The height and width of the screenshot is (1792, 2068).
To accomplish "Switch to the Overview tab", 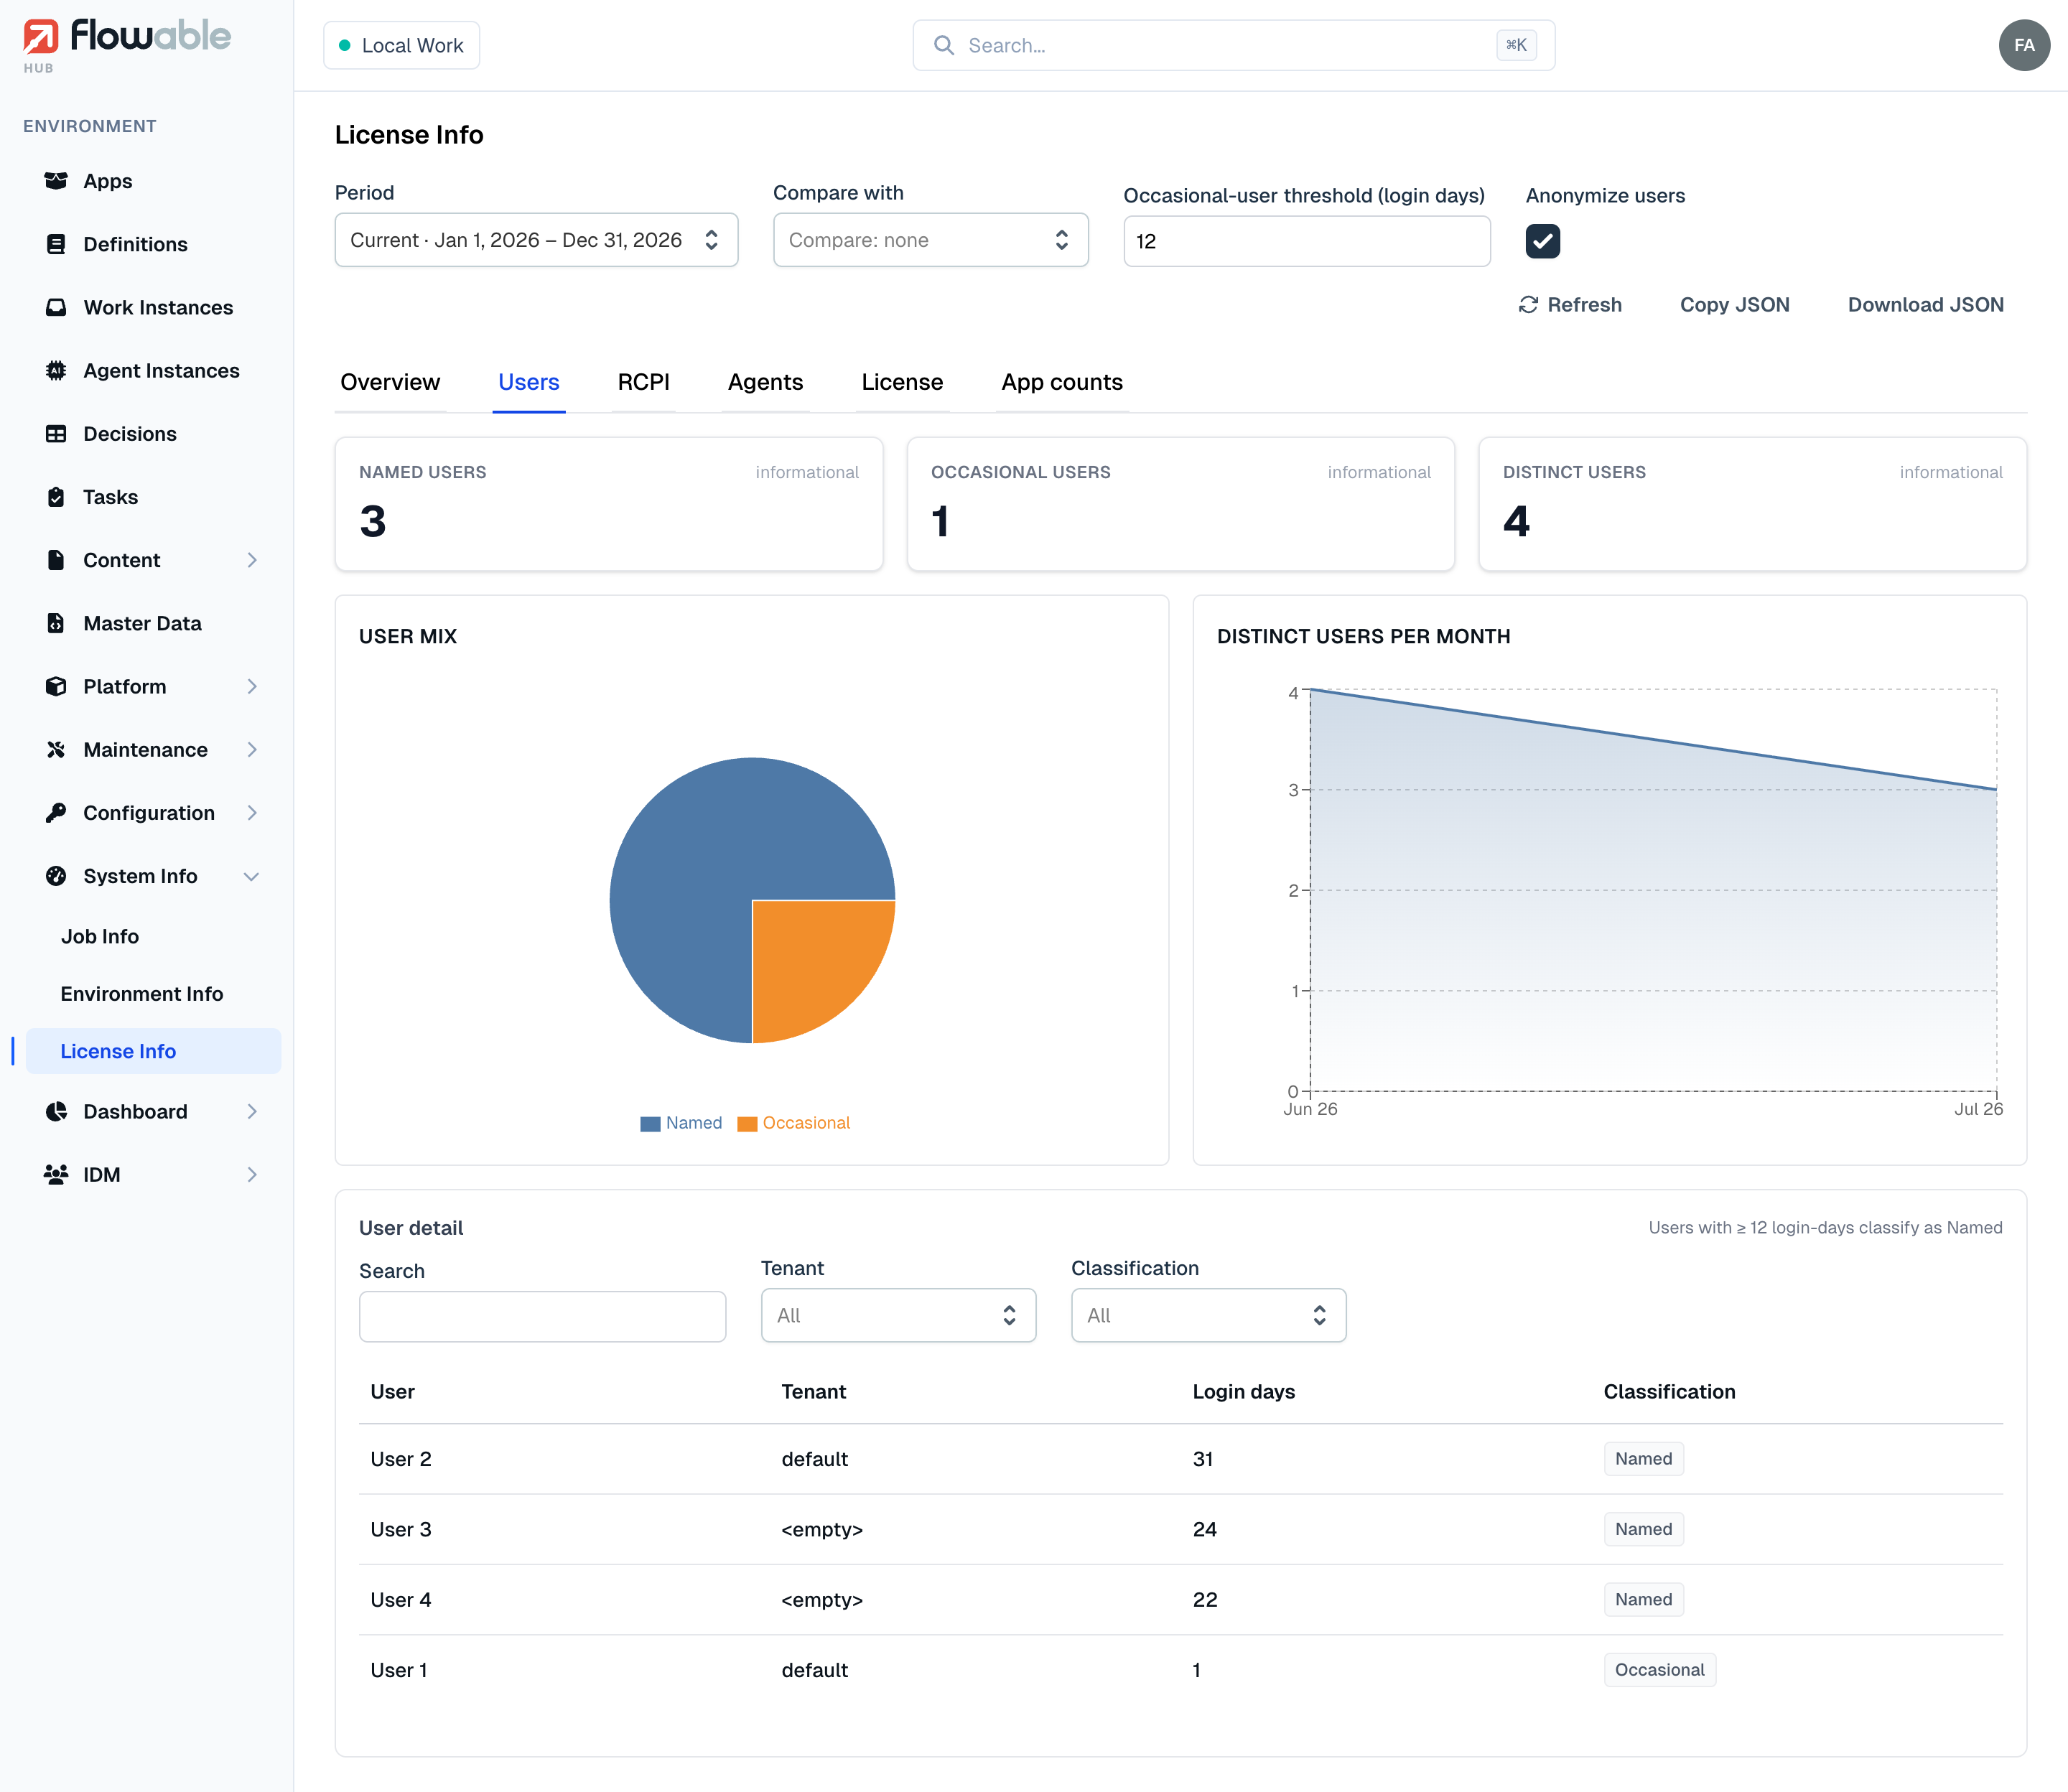I will click(x=390, y=382).
